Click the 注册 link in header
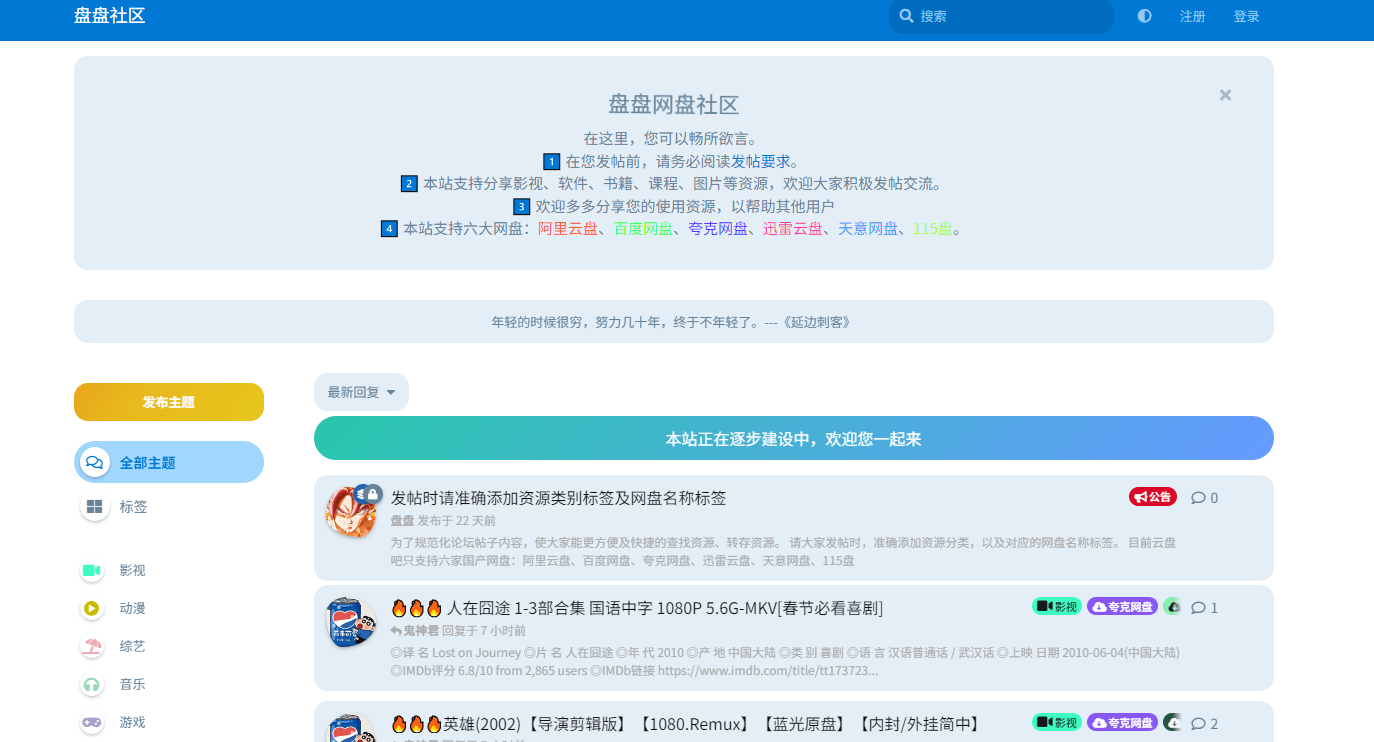This screenshot has width=1374, height=742. tap(1192, 16)
